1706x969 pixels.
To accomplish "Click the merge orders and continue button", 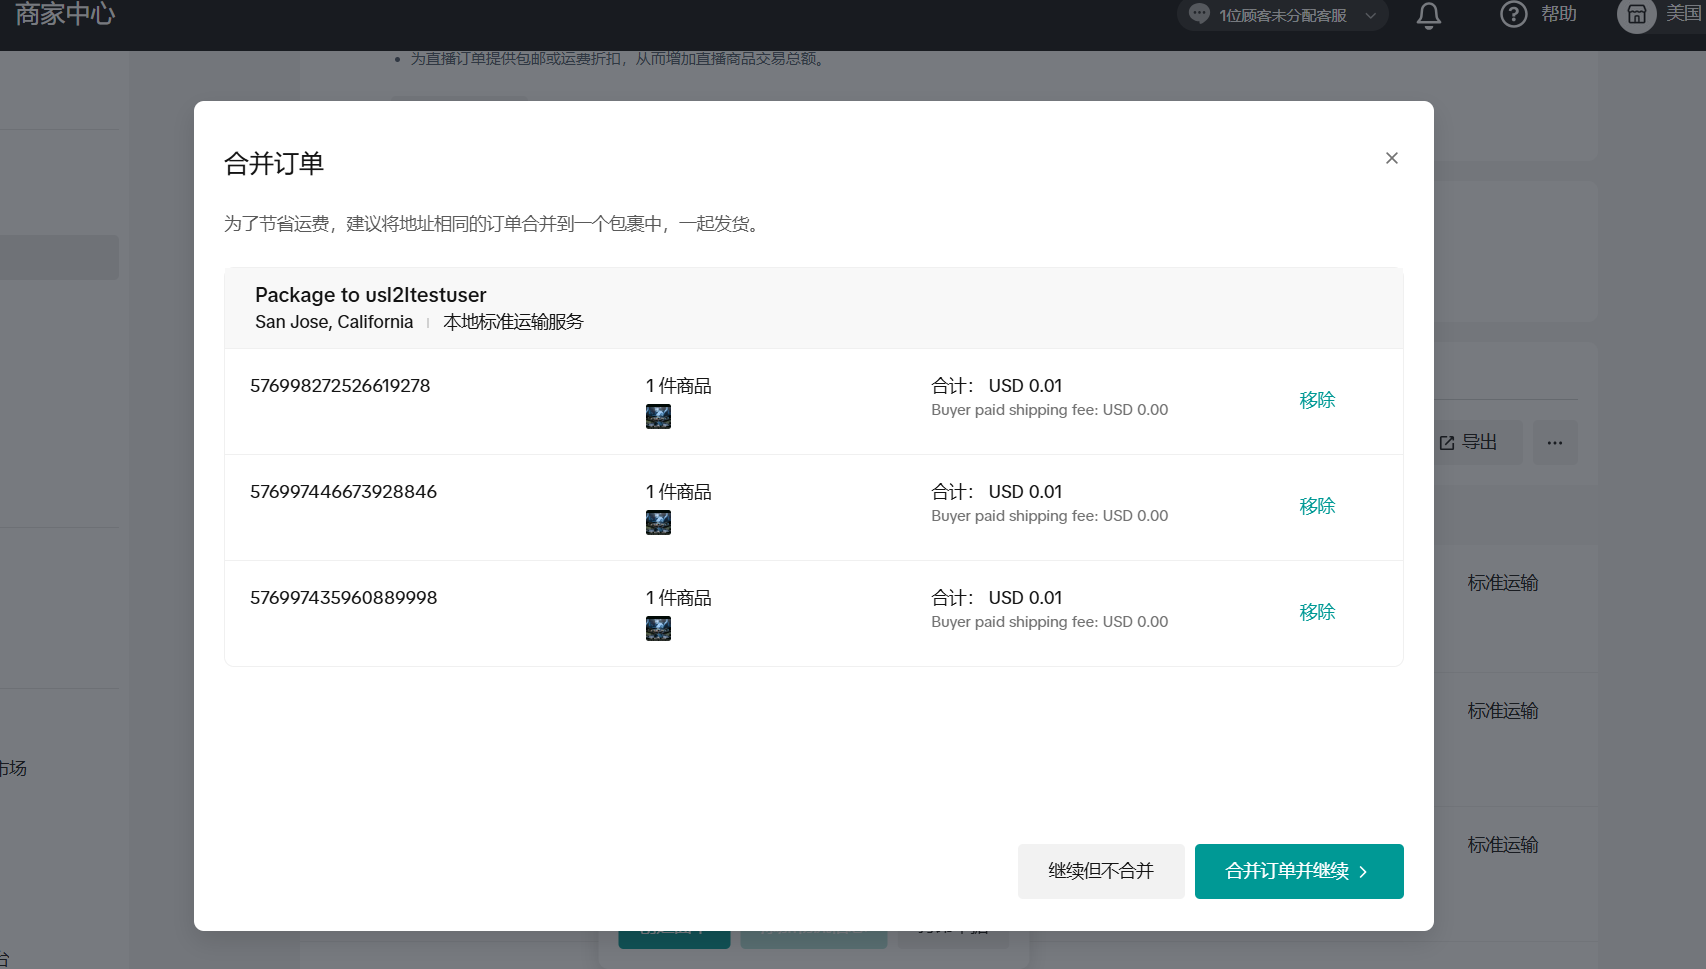I will (x=1298, y=871).
